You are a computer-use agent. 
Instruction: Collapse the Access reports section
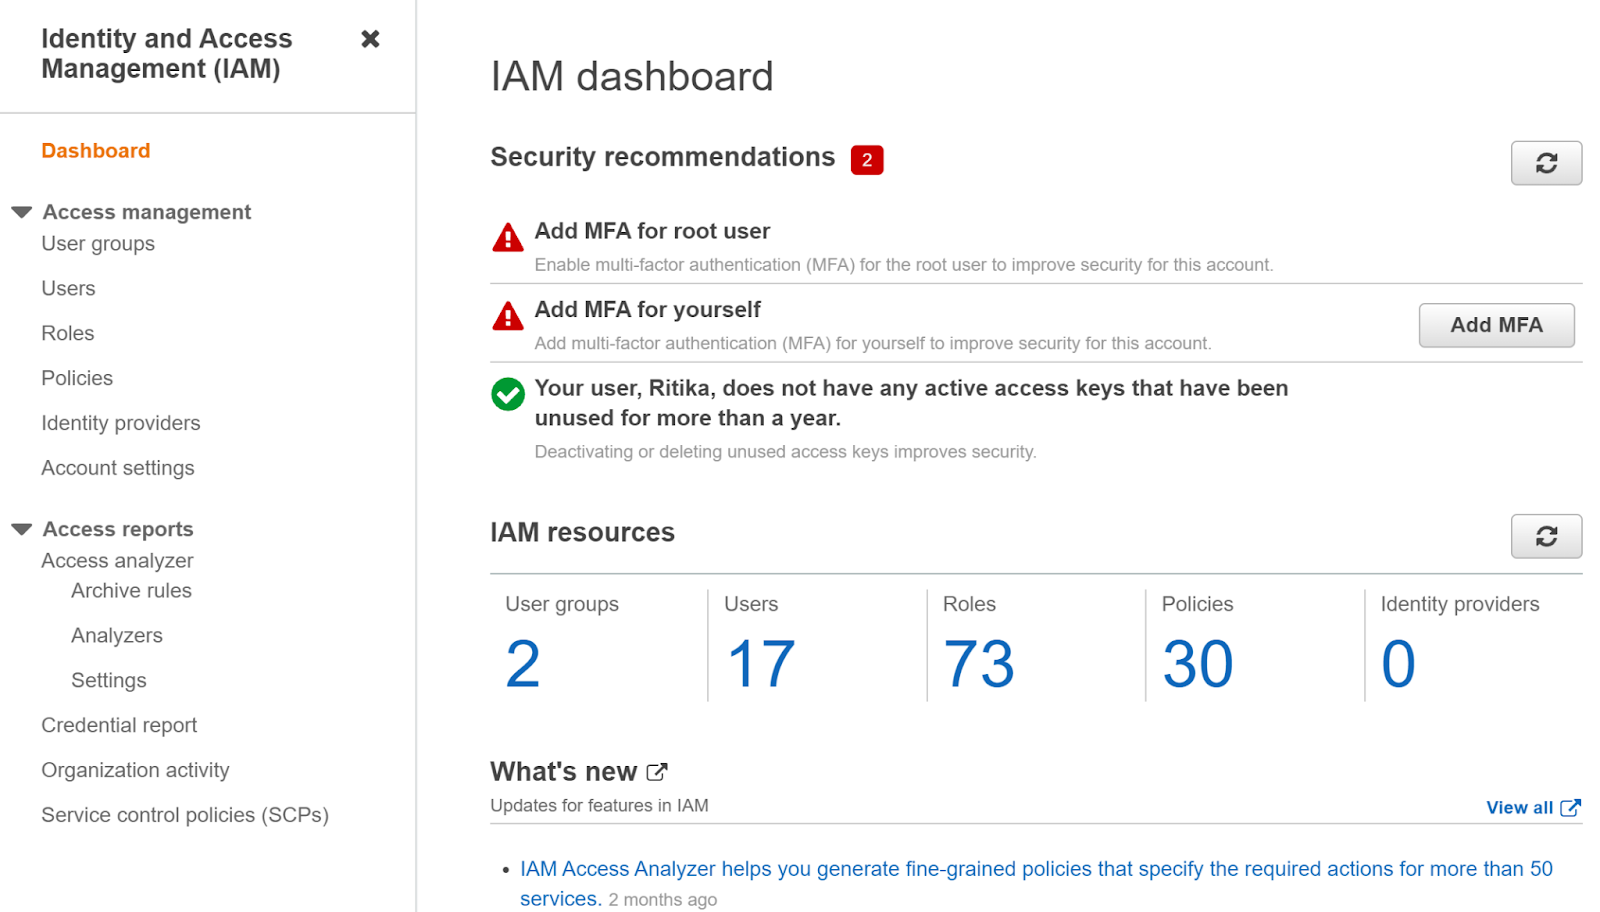click(22, 529)
